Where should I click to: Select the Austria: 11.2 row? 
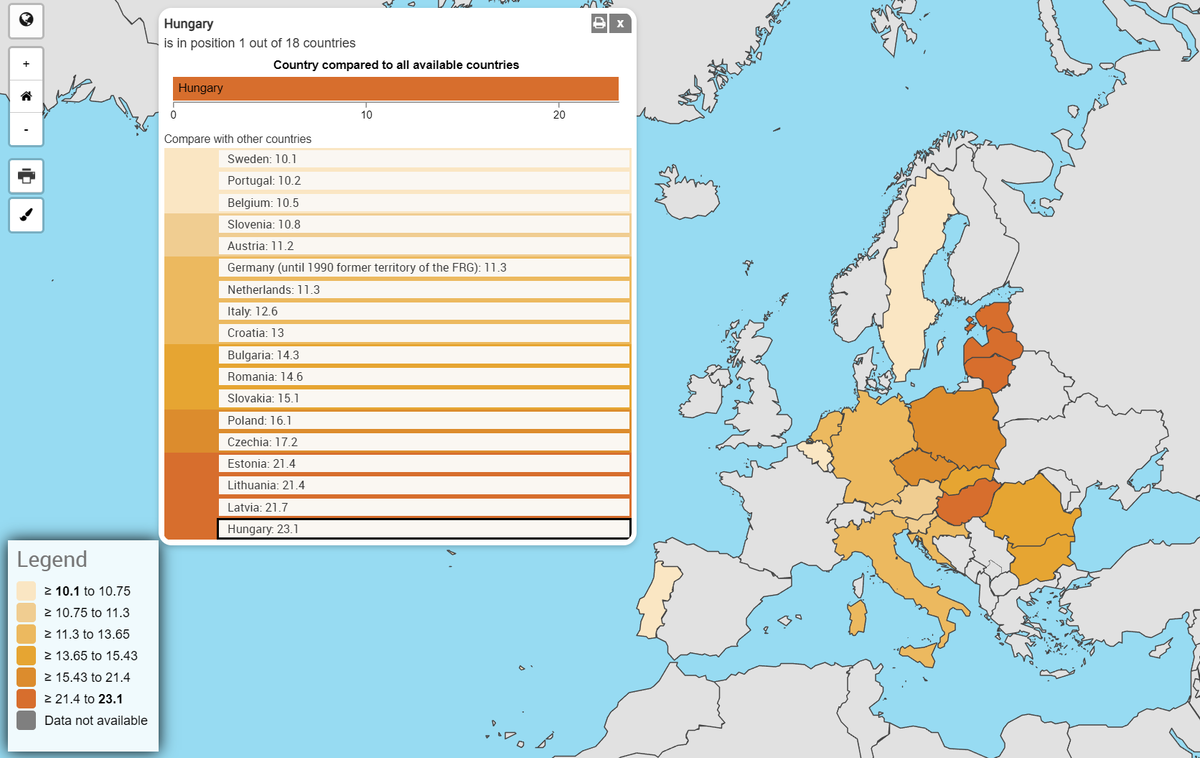[424, 246]
